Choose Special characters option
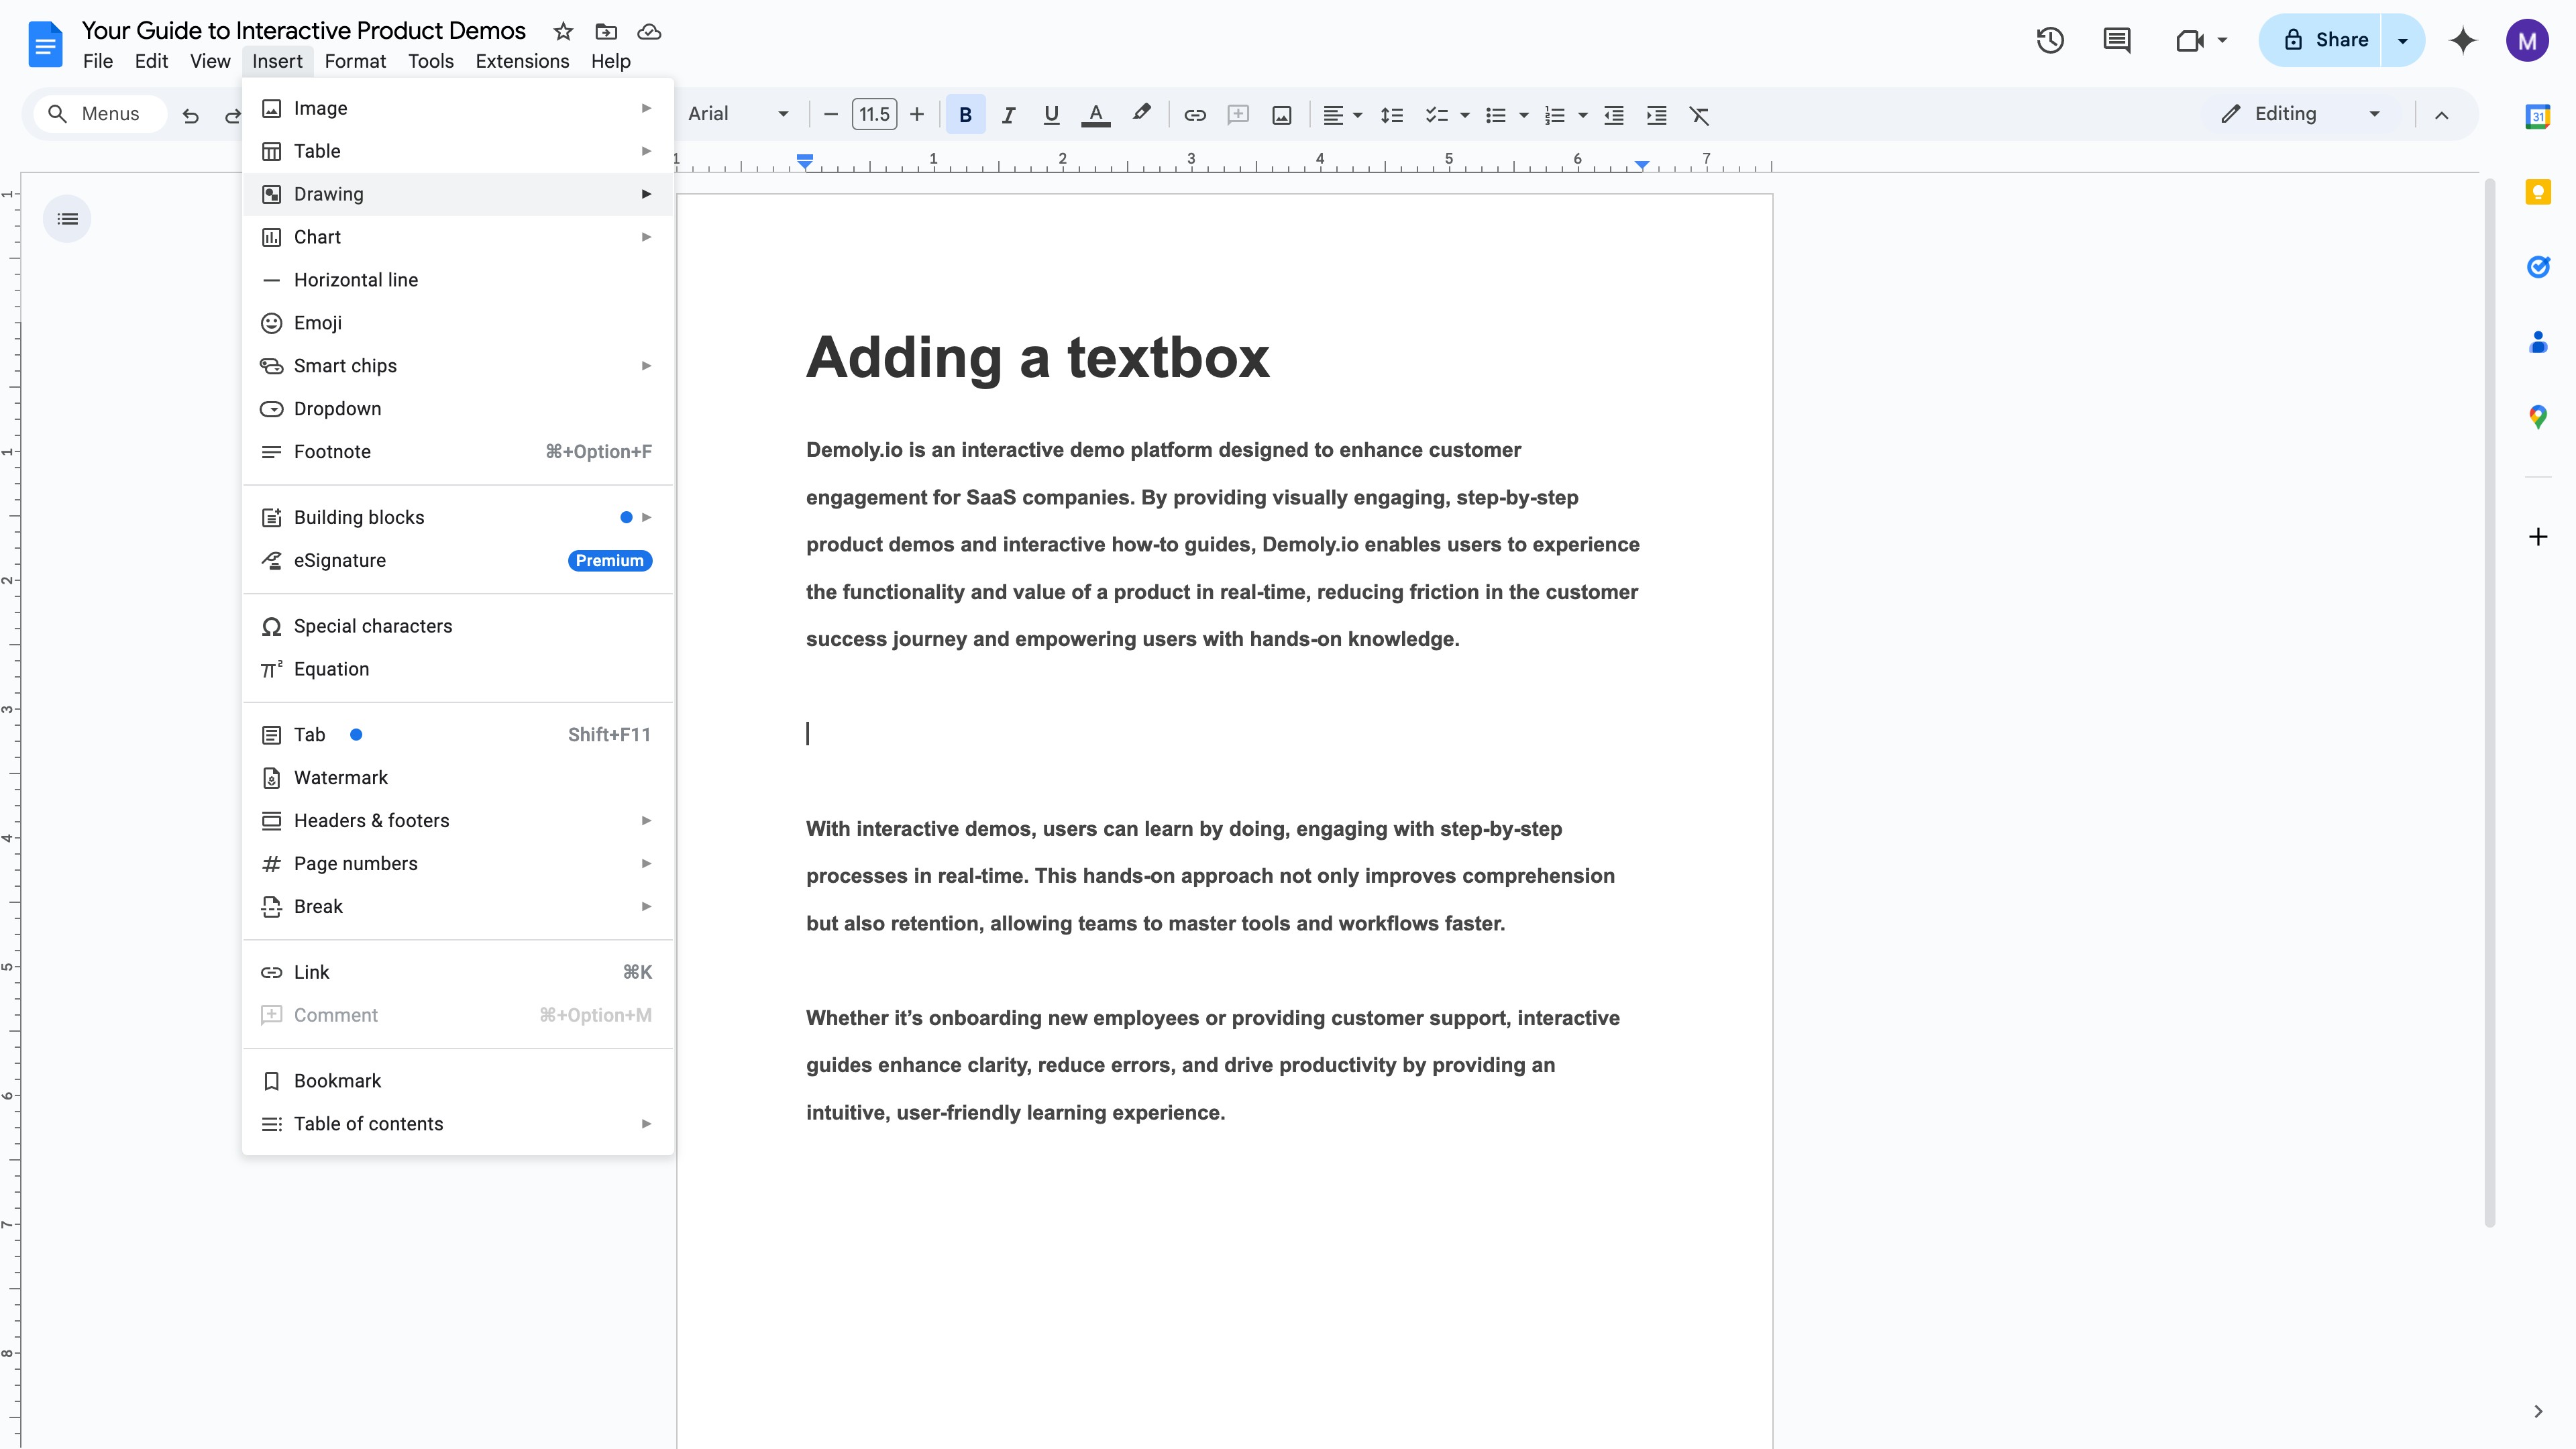The image size is (2576, 1449). point(457,626)
